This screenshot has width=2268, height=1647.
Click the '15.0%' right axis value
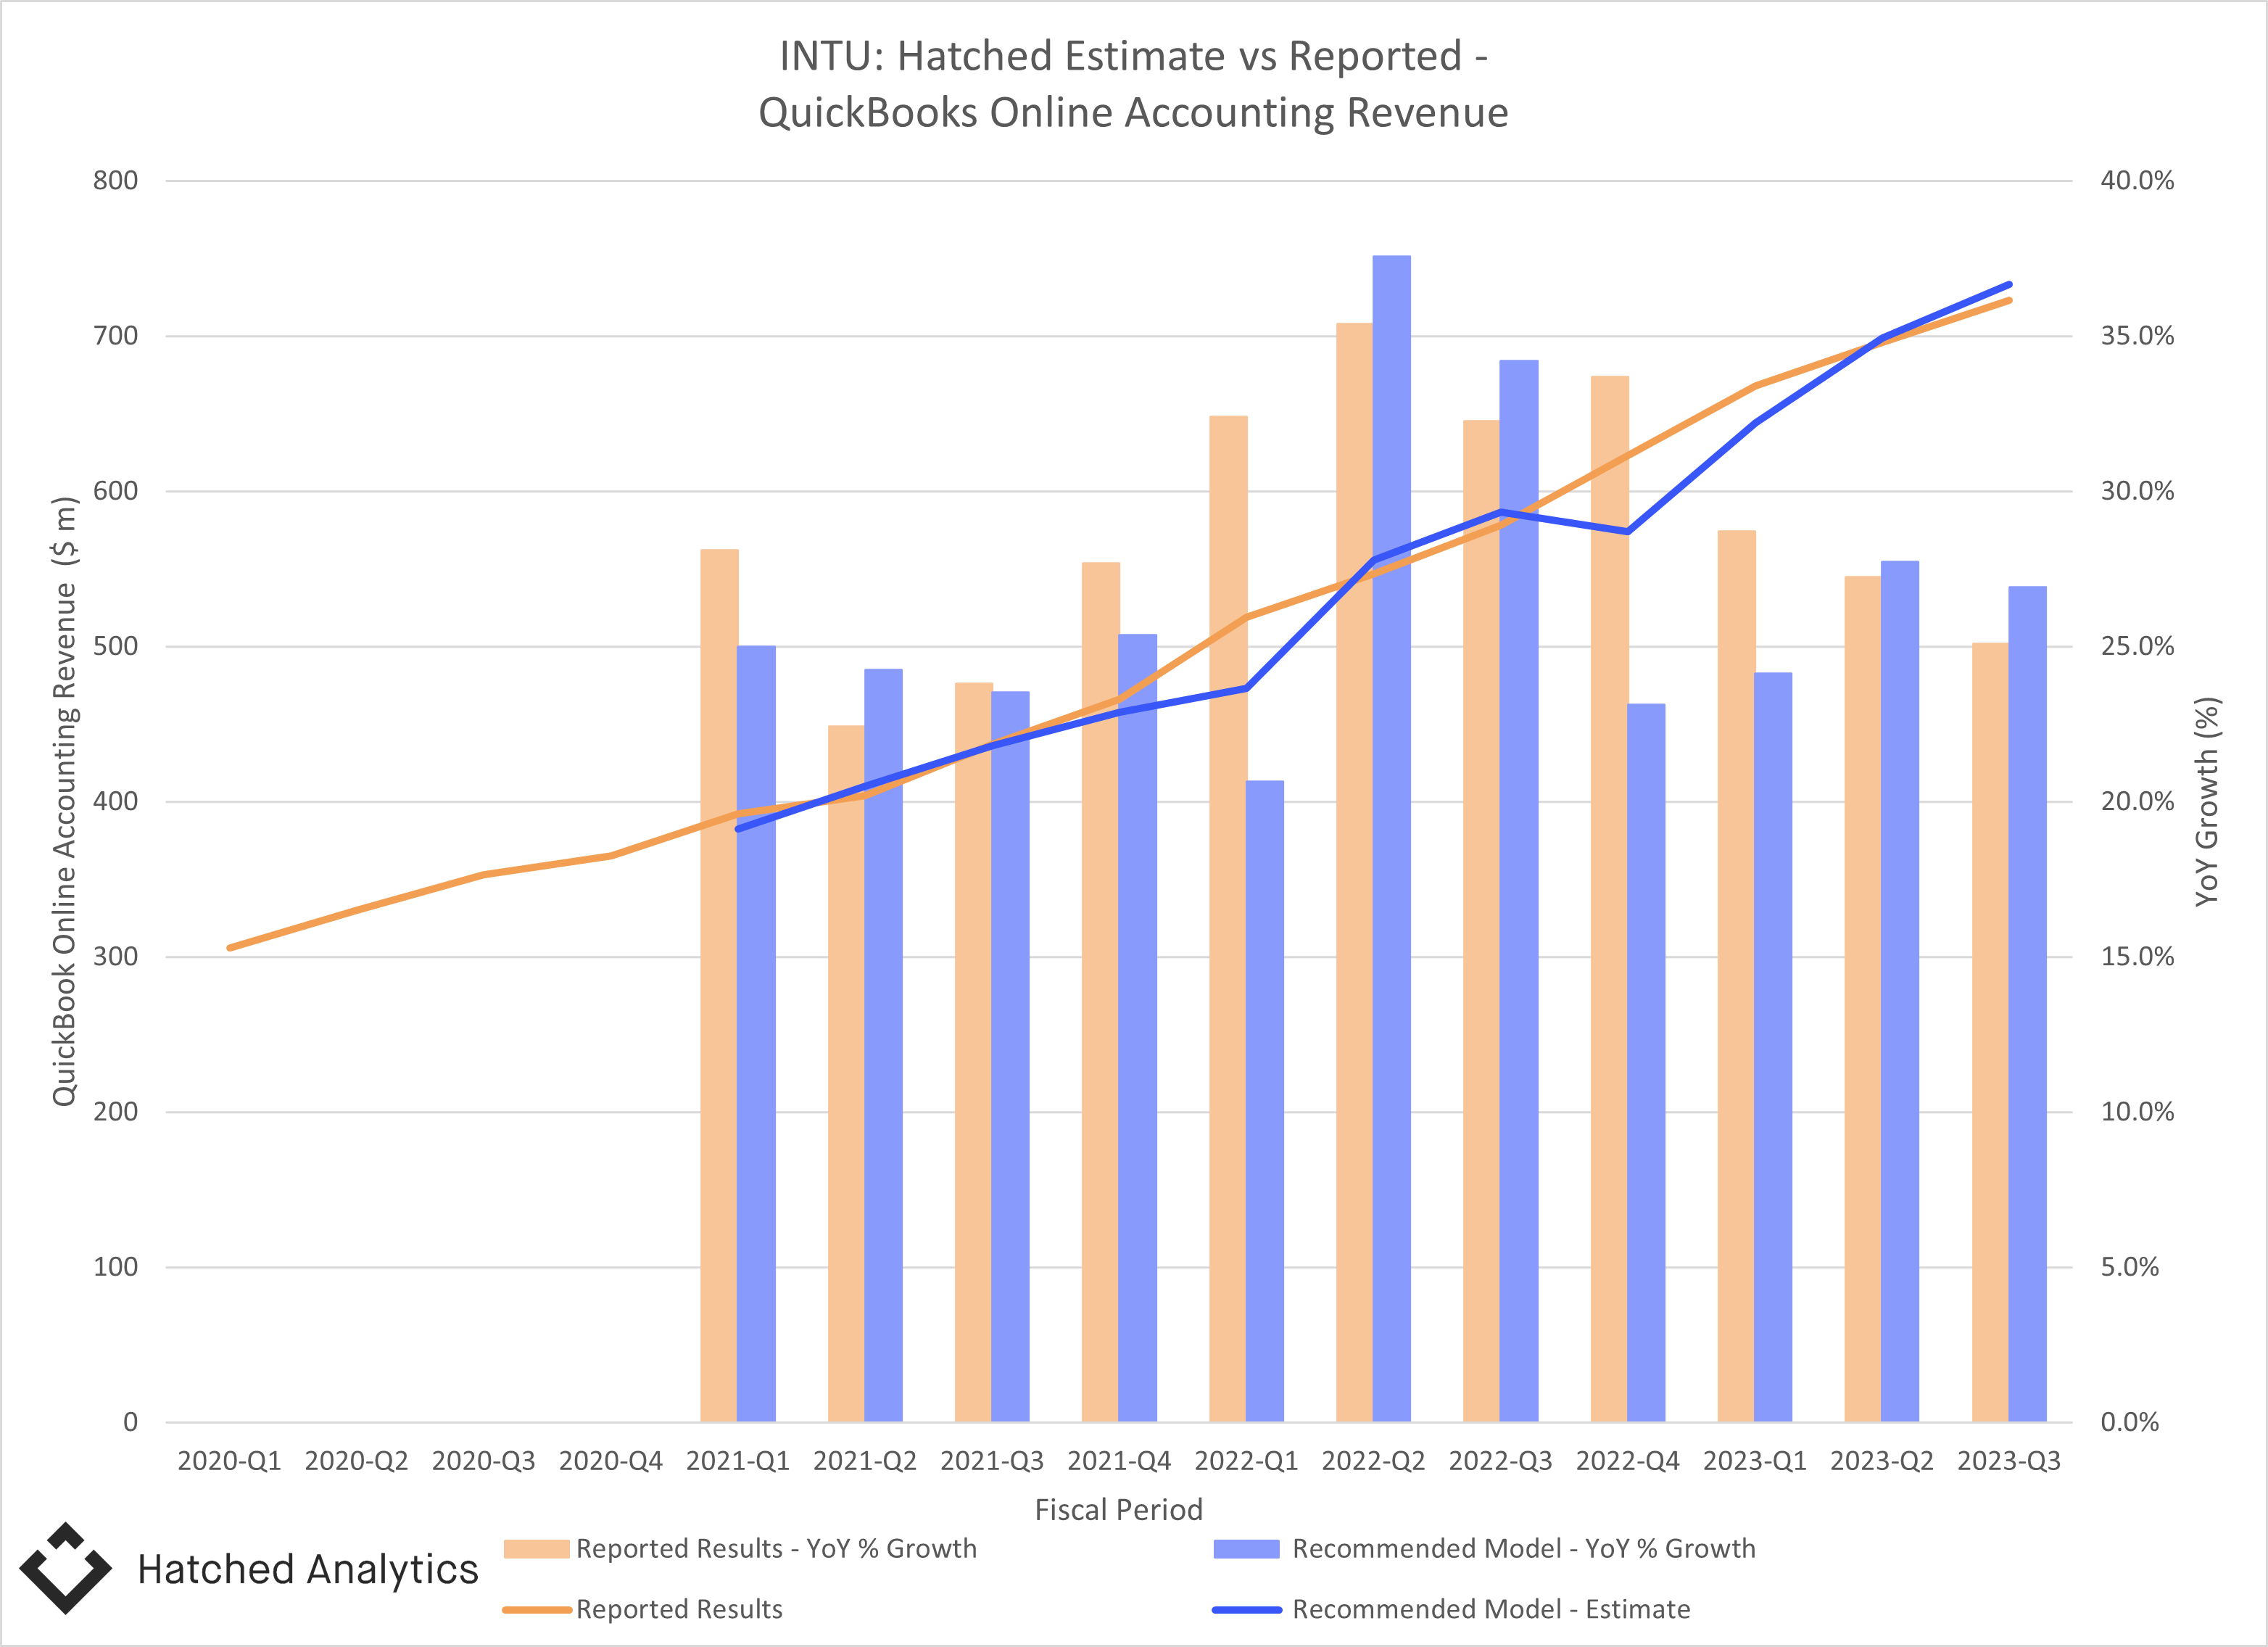2137,957
